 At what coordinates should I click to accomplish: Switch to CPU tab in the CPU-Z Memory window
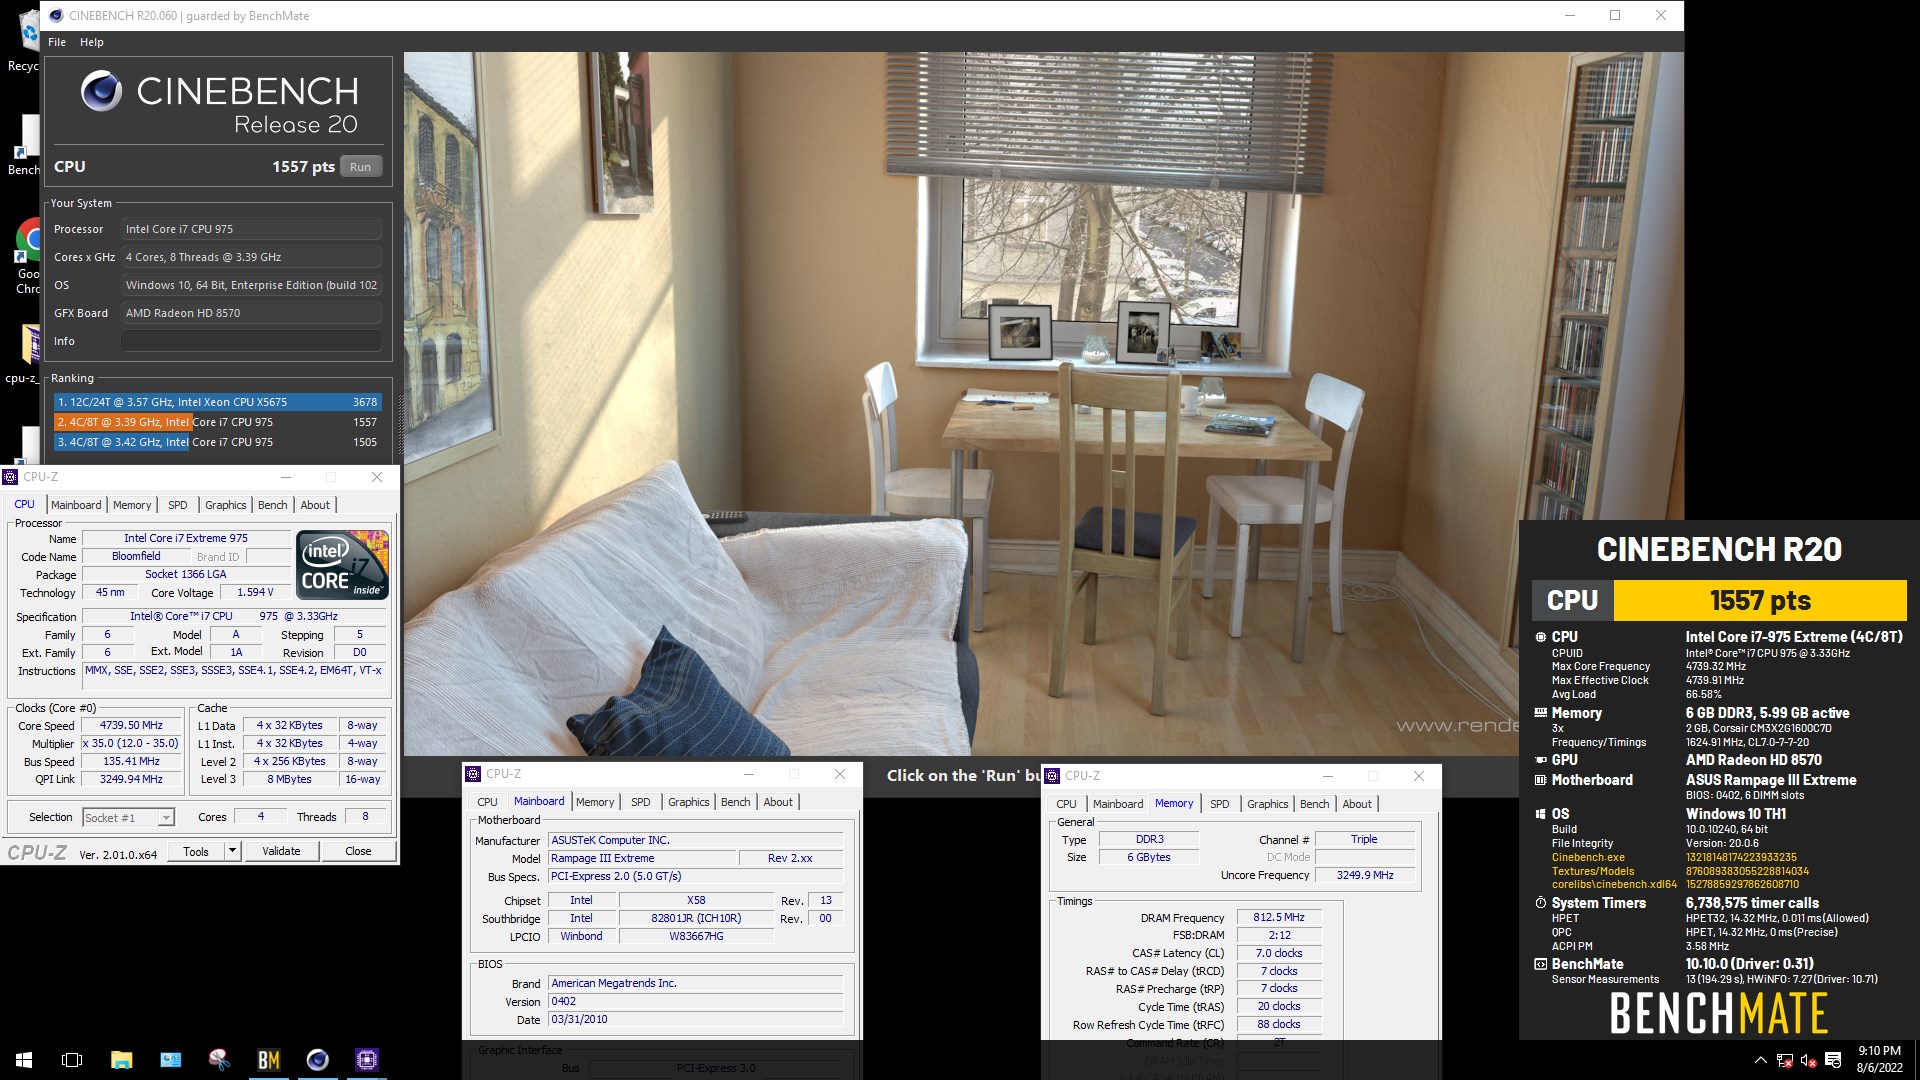point(1066,804)
